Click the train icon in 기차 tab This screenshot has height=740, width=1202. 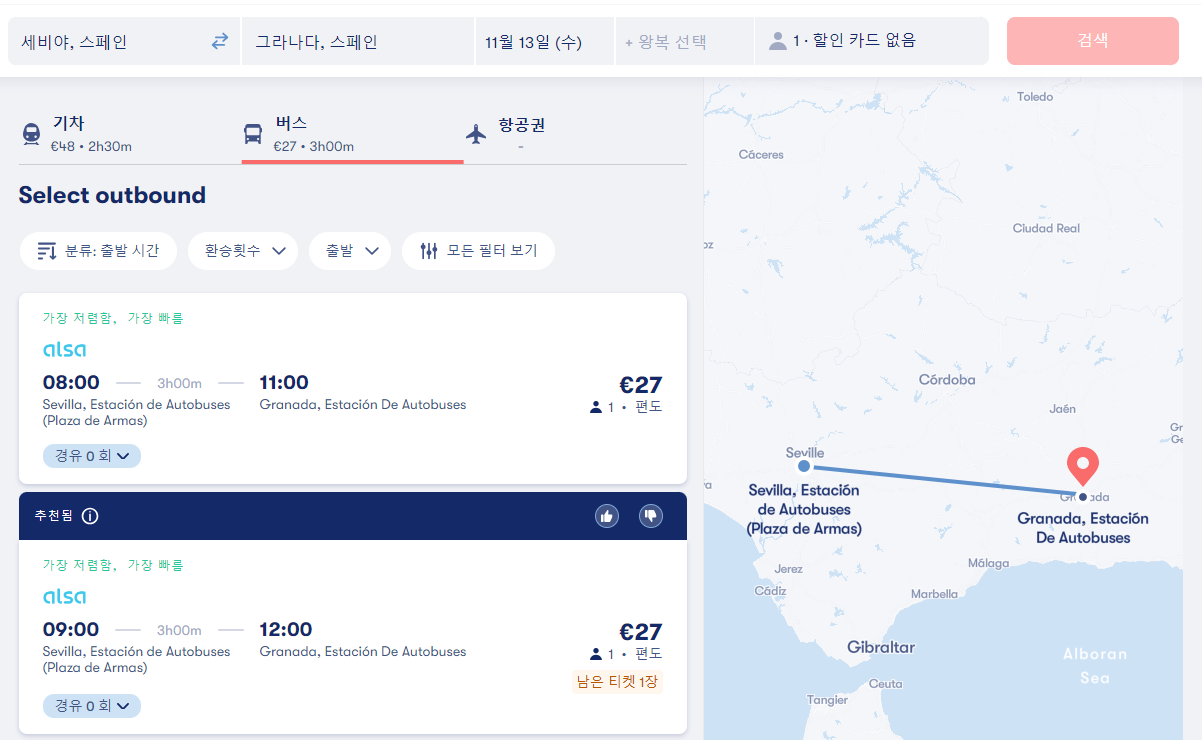click(32, 134)
